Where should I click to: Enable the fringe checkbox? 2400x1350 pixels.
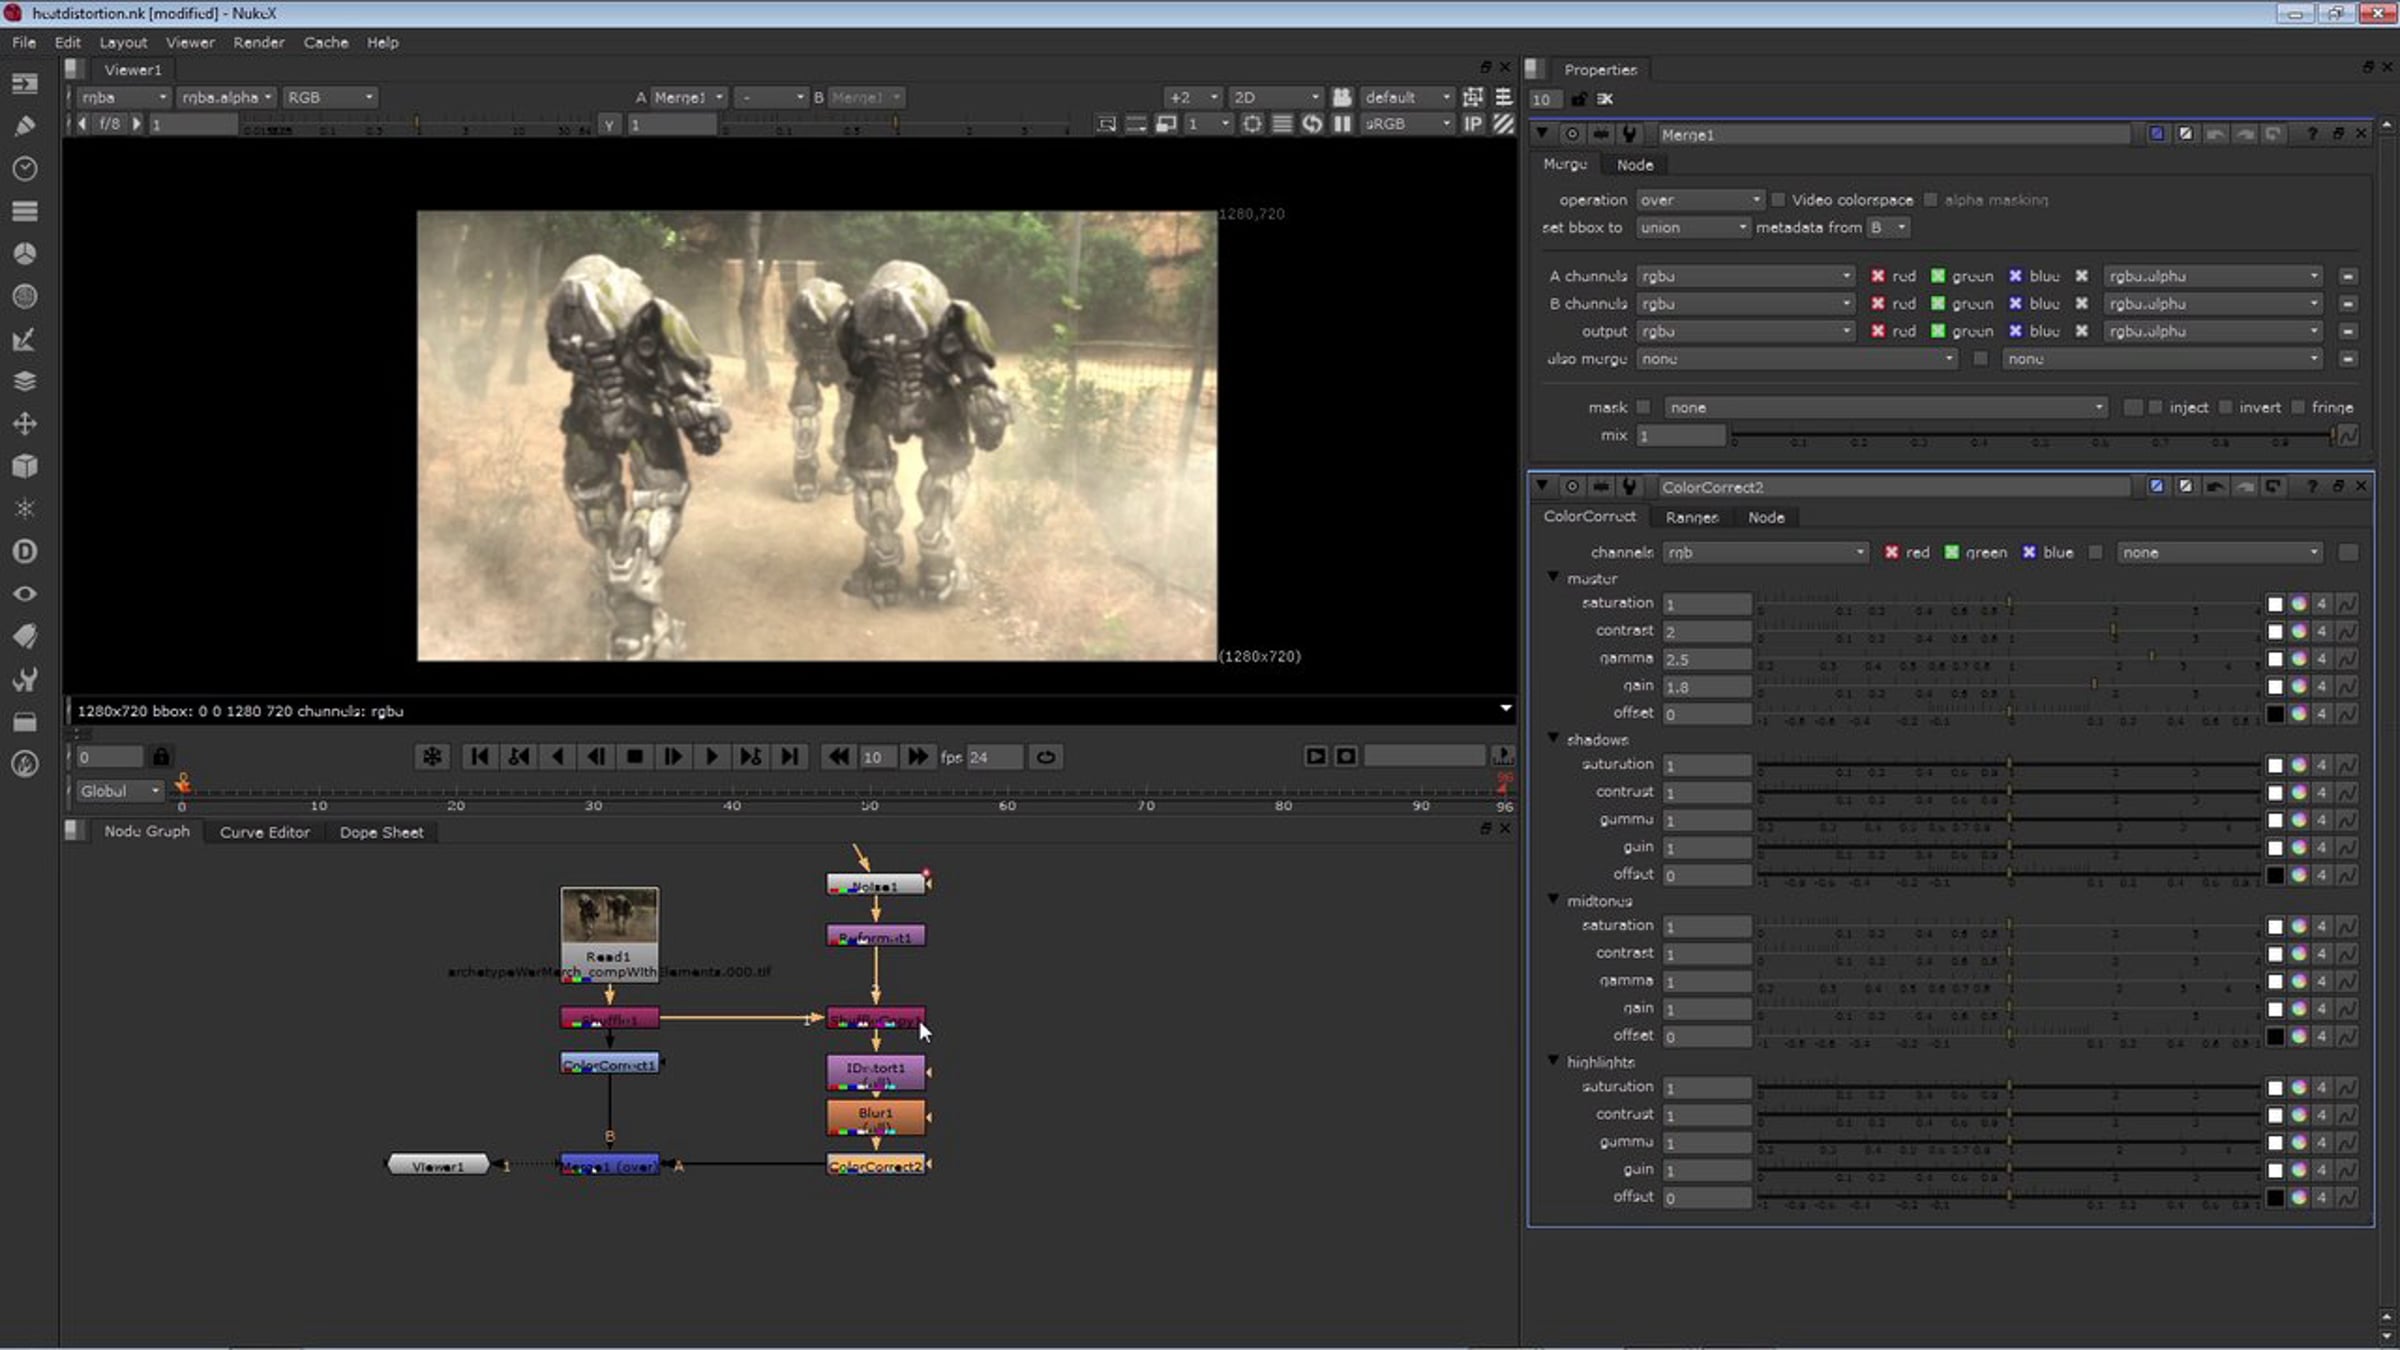(2299, 407)
